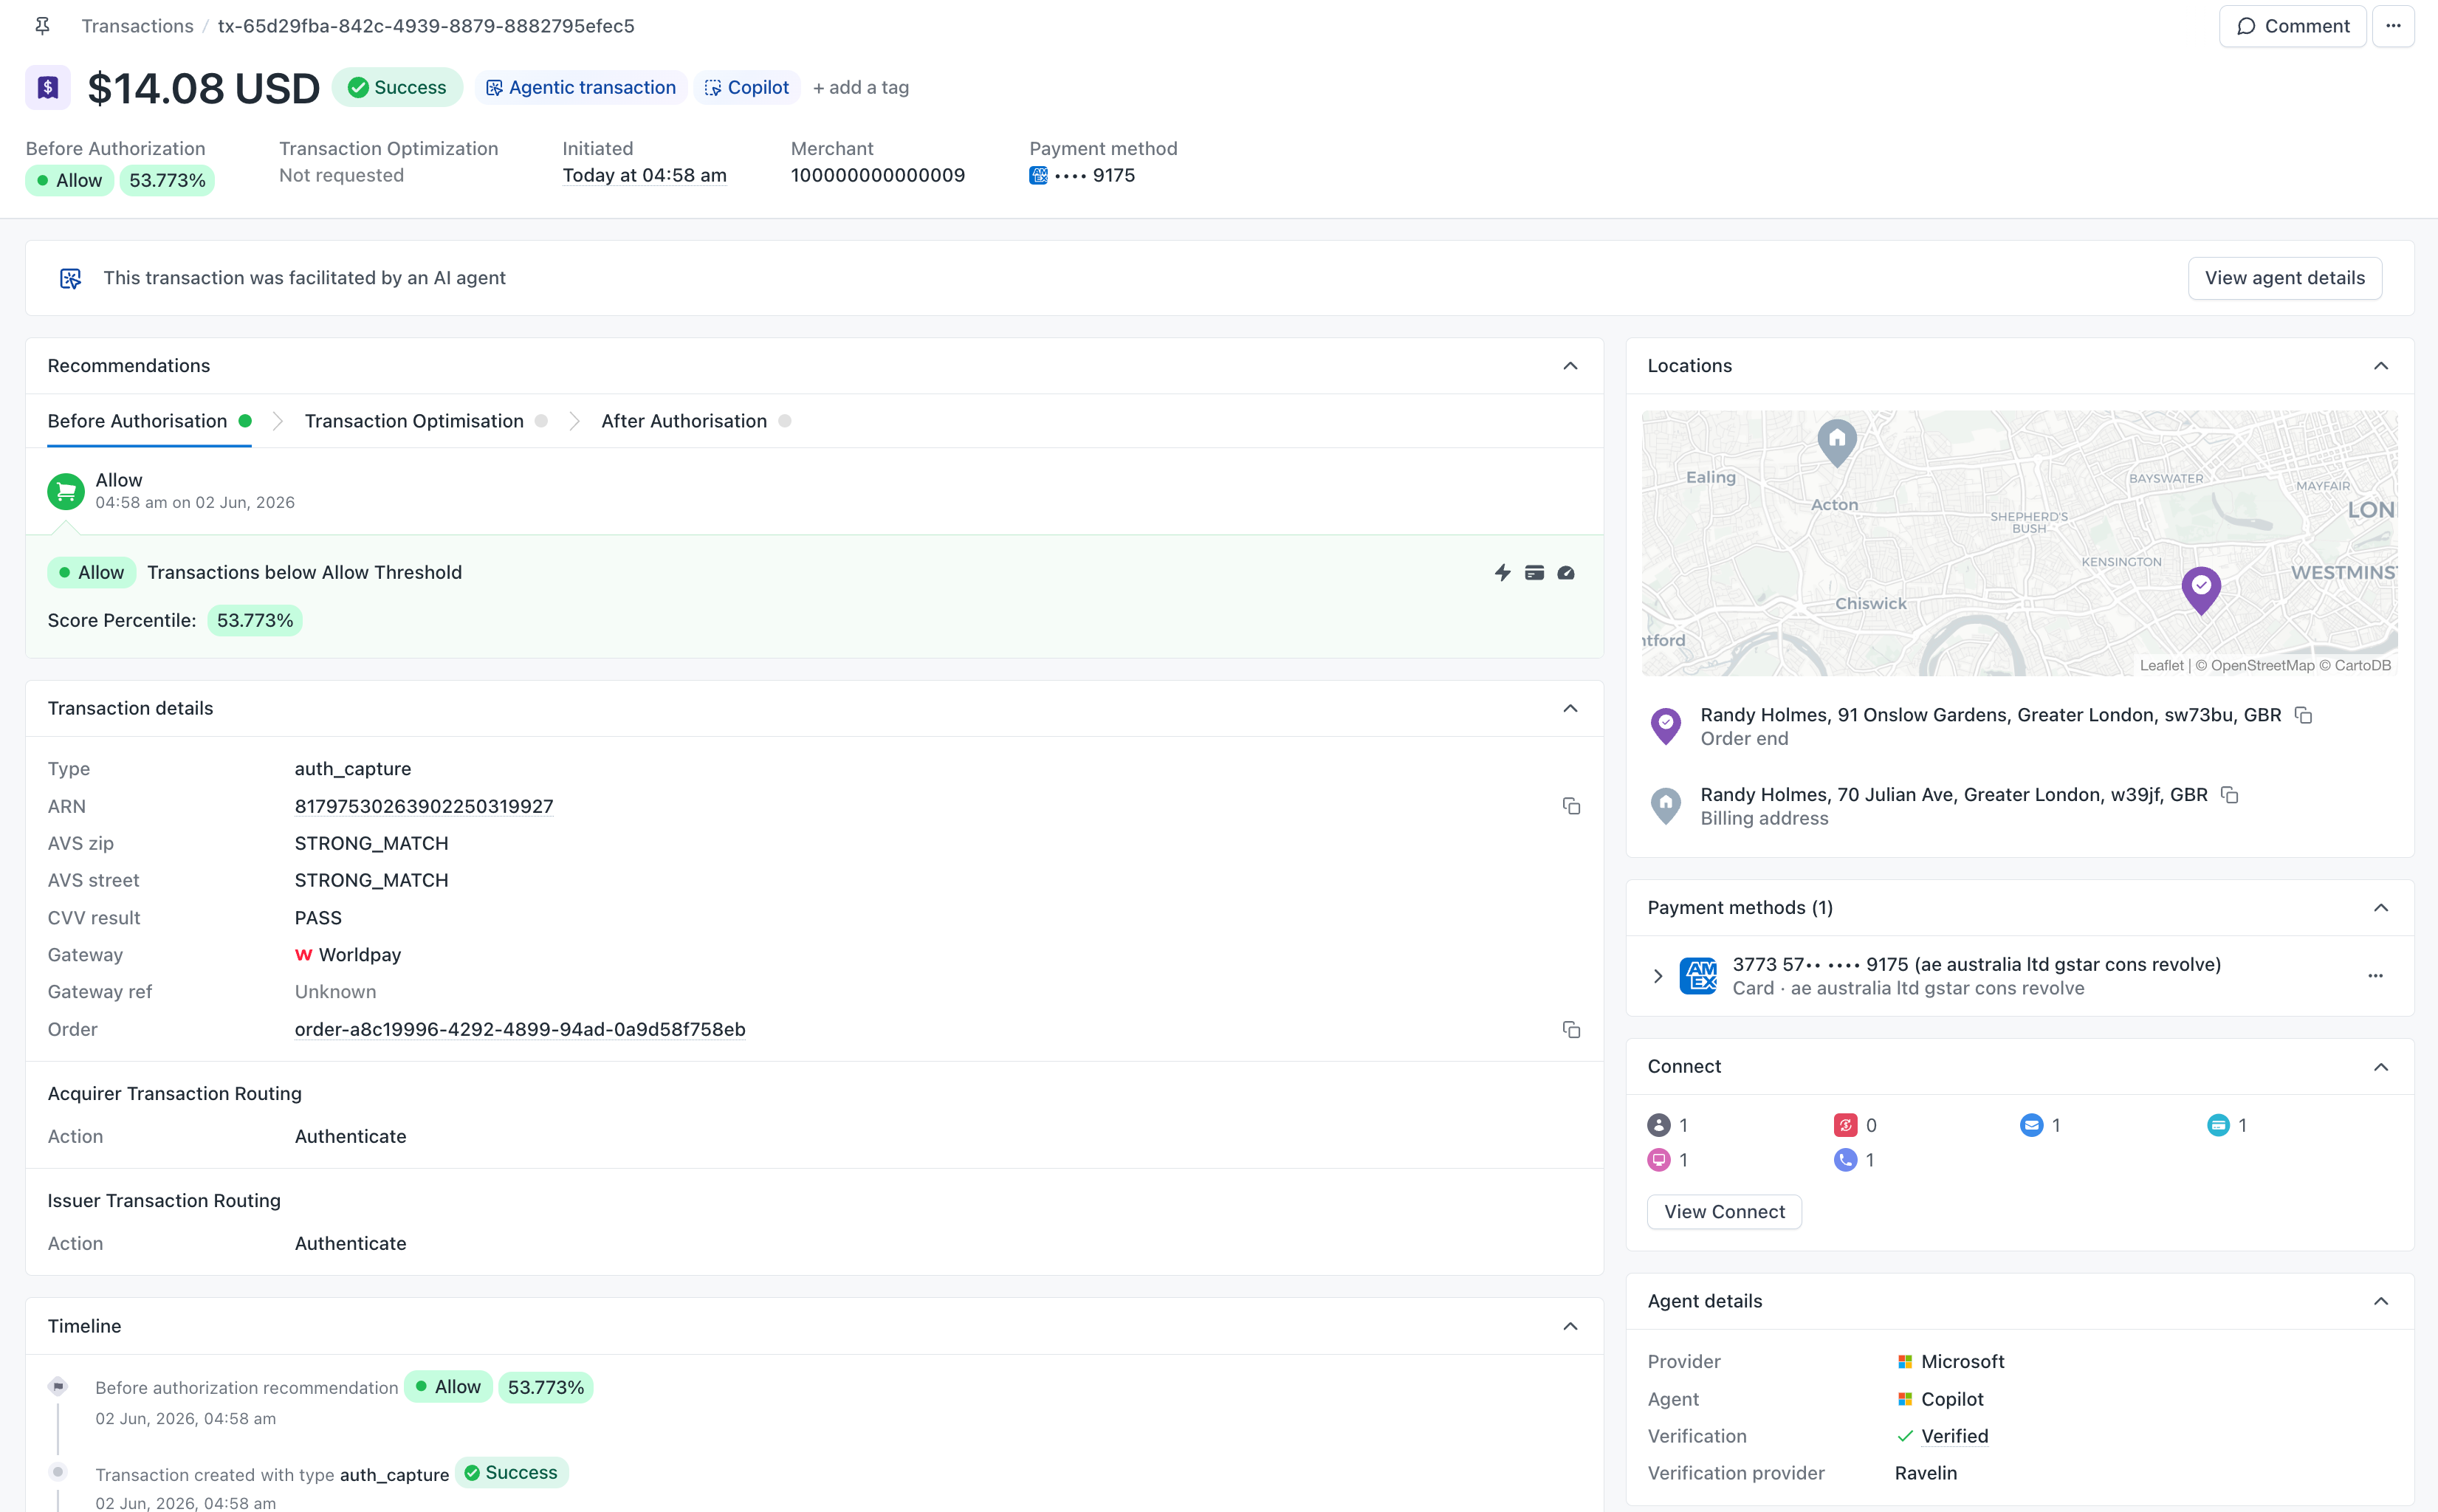This screenshot has height=1512, width=2438.
Task: Click the phone Connect icon
Action: pyautogui.click(x=1845, y=1160)
